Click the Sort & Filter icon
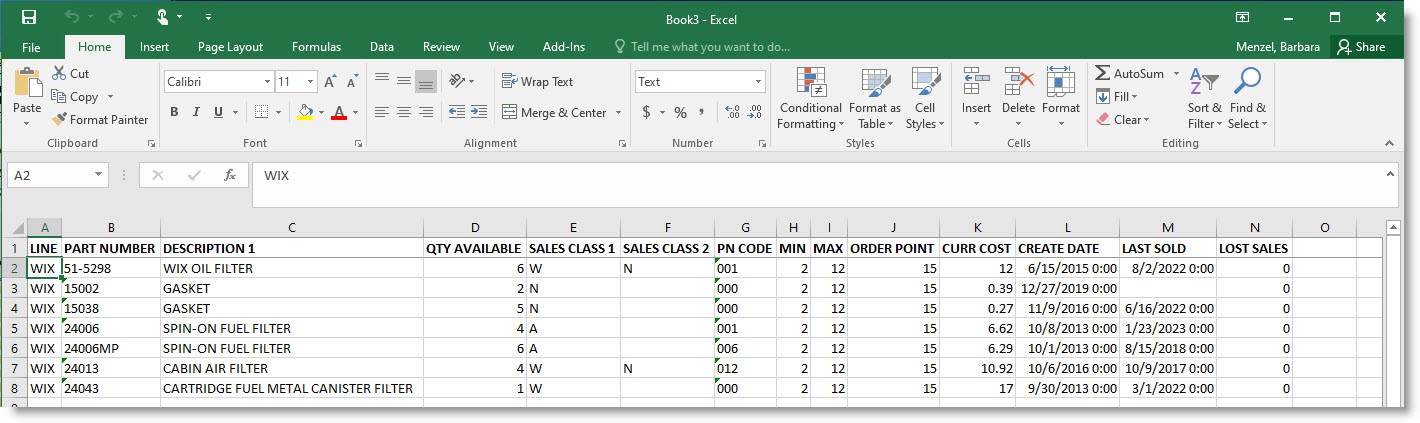1420x423 pixels. point(1204,82)
